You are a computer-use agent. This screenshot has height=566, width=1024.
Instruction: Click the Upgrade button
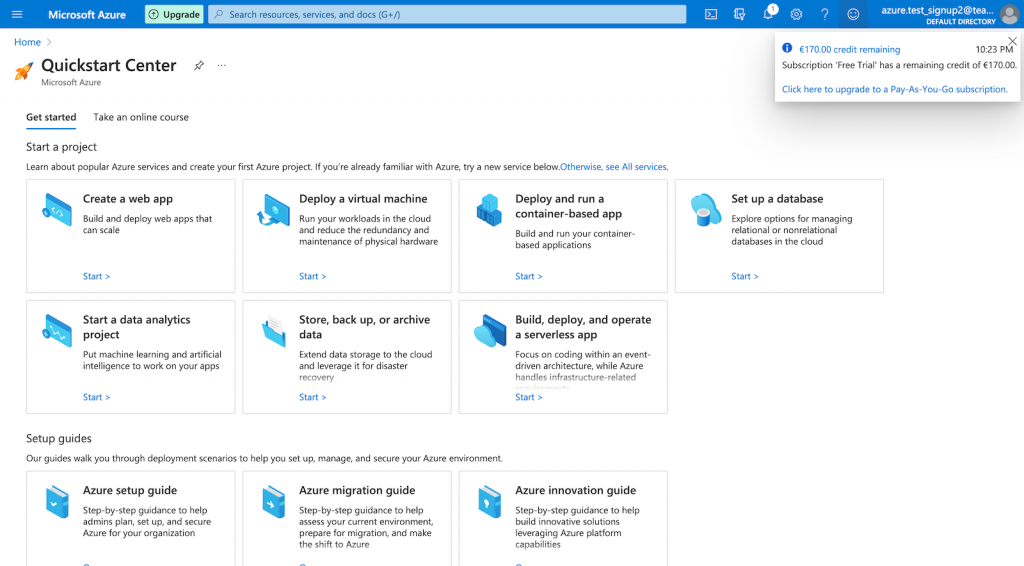(174, 14)
